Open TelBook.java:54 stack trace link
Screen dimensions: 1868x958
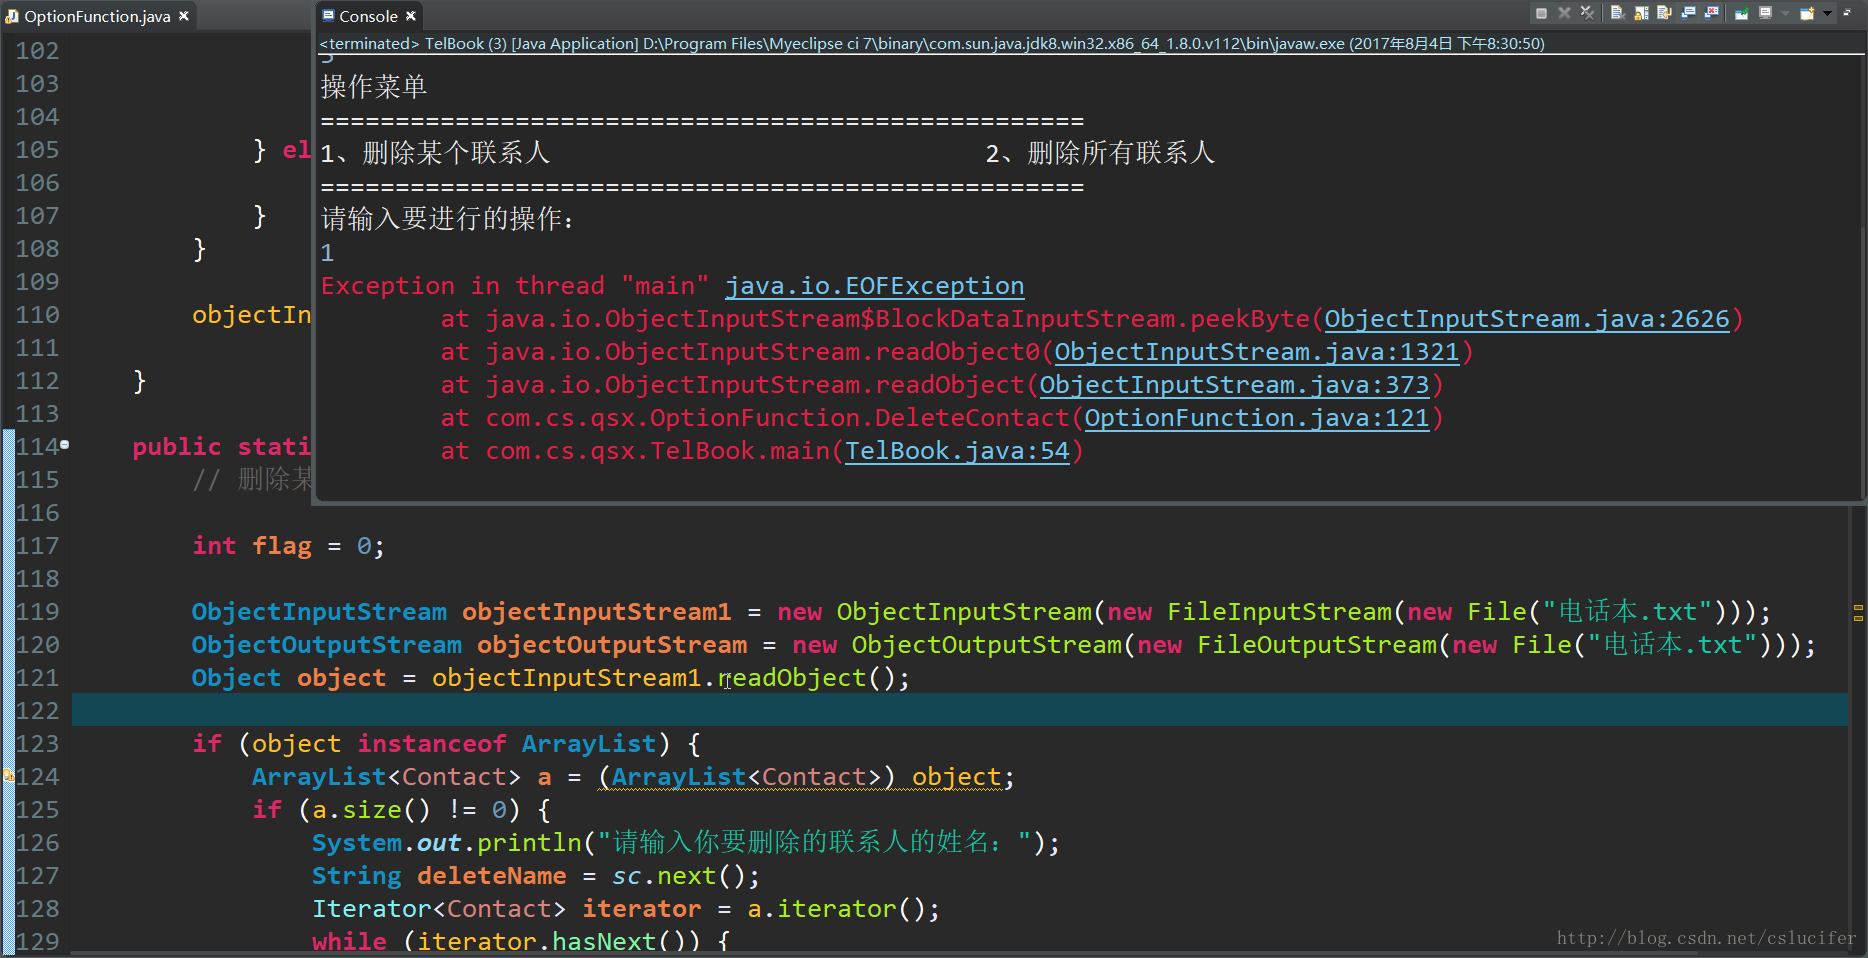(x=958, y=451)
